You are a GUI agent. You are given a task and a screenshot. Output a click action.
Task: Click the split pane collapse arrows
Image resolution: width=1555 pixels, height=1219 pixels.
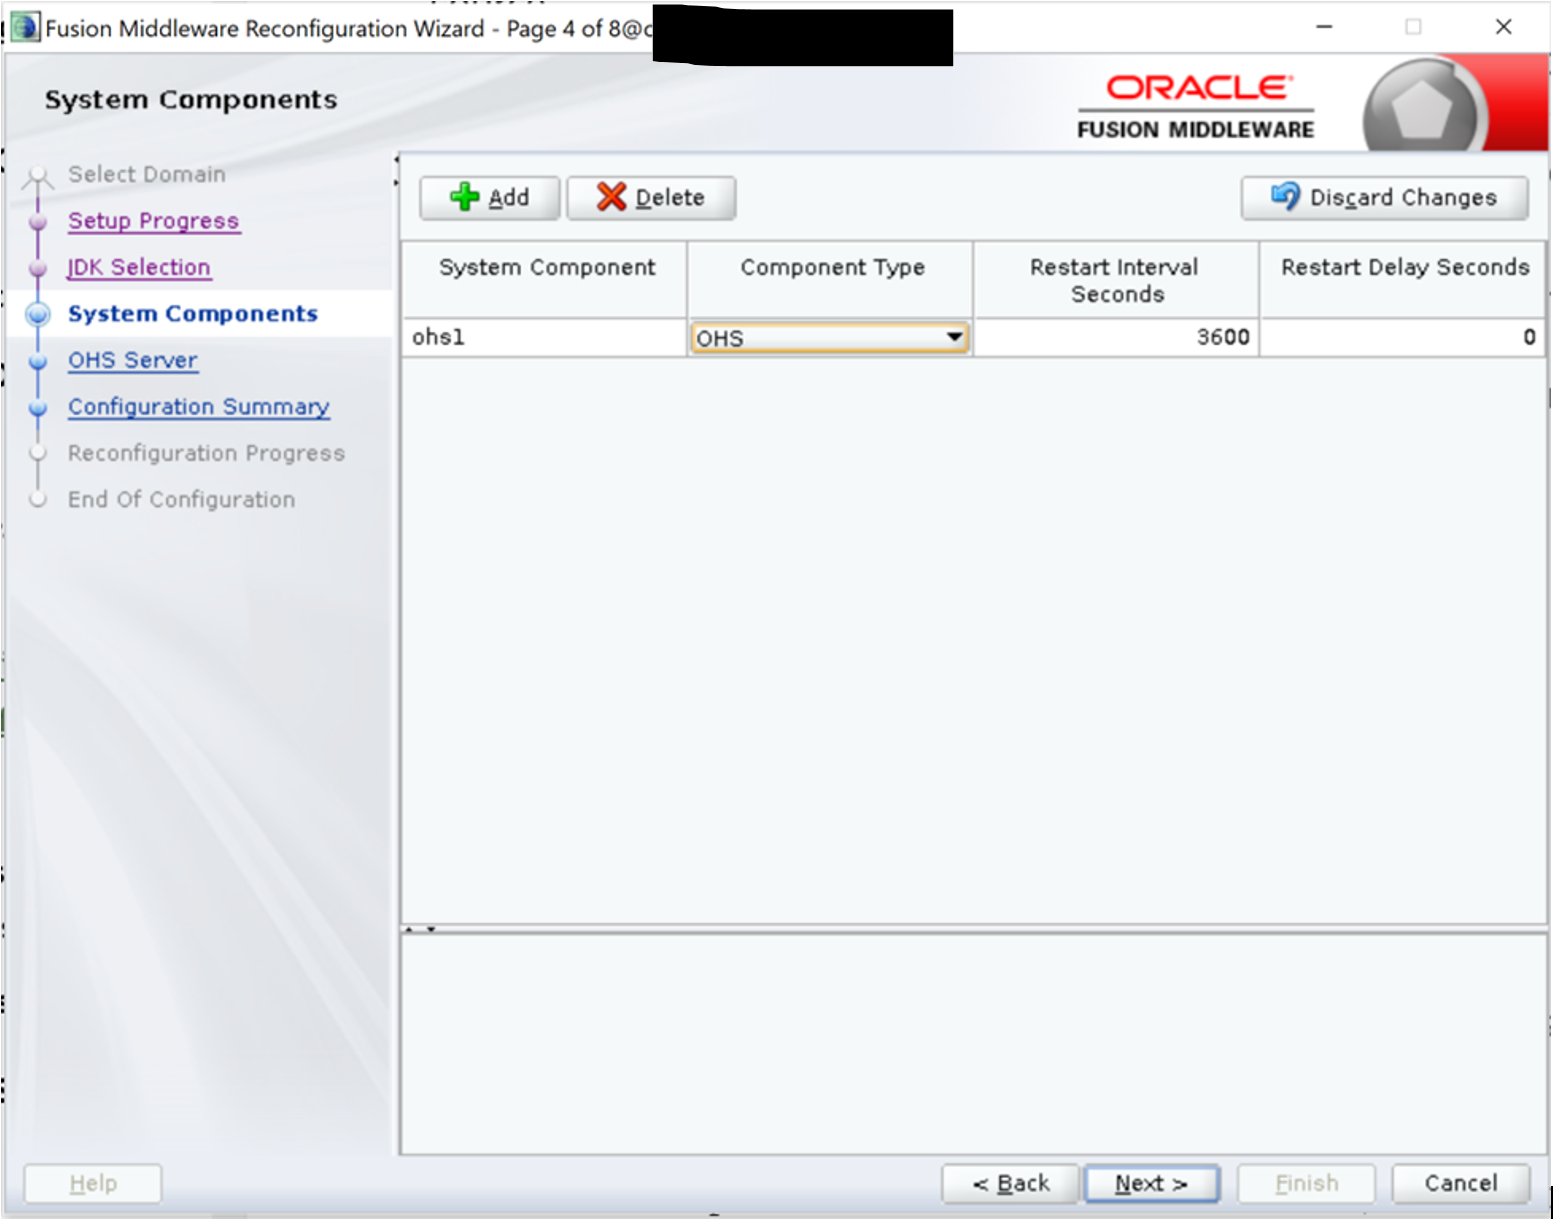click(x=419, y=929)
